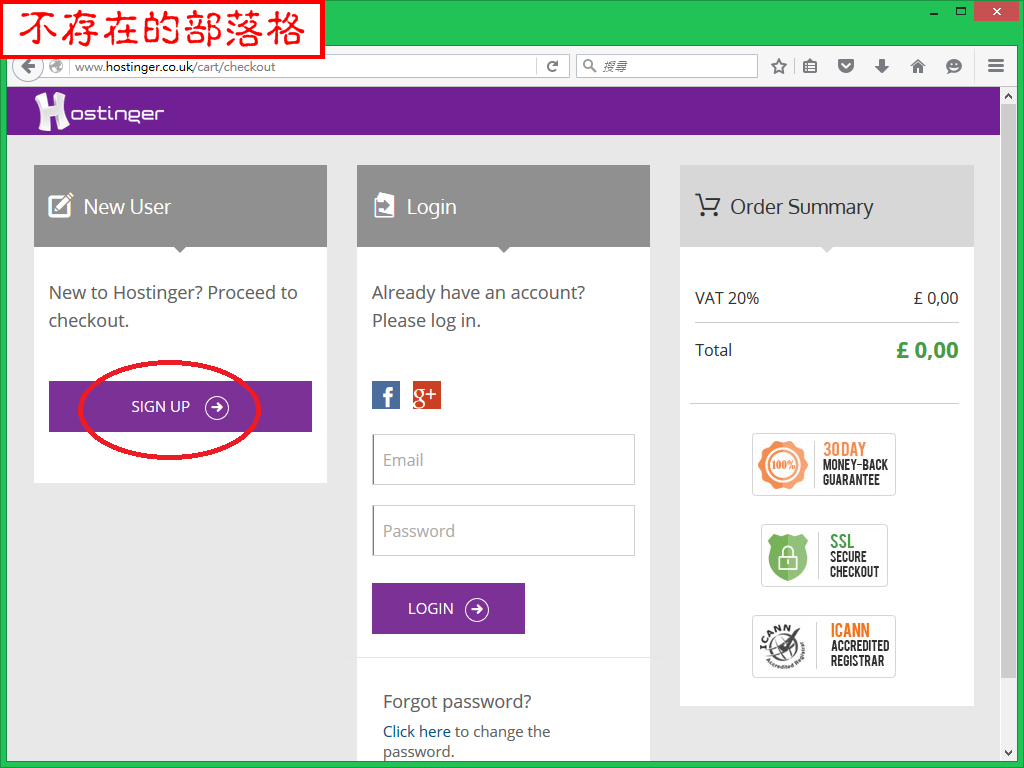
Task: Log in with Facebook icon
Action: (386, 395)
